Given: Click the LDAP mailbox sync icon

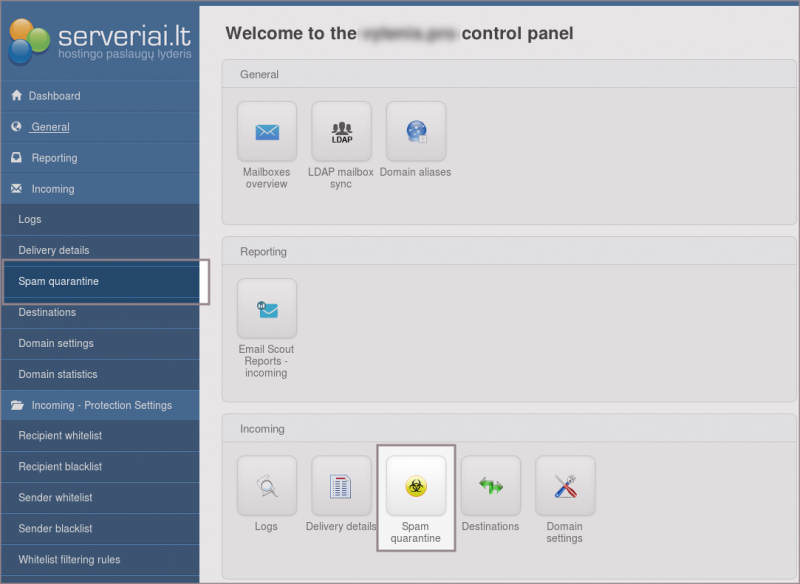Looking at the screenshot, I should 341,132.
